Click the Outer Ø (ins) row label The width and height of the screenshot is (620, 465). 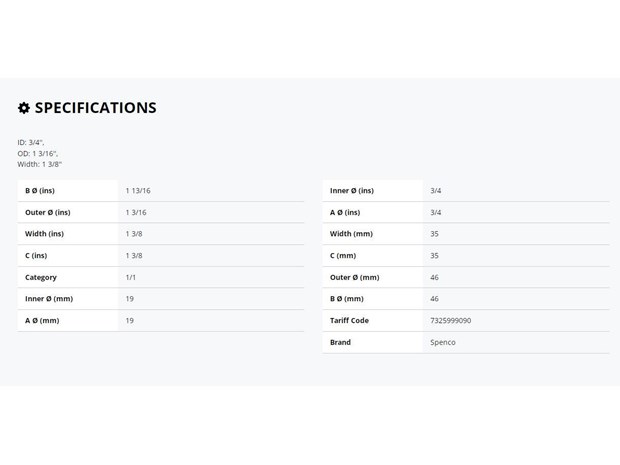point(48,212)
